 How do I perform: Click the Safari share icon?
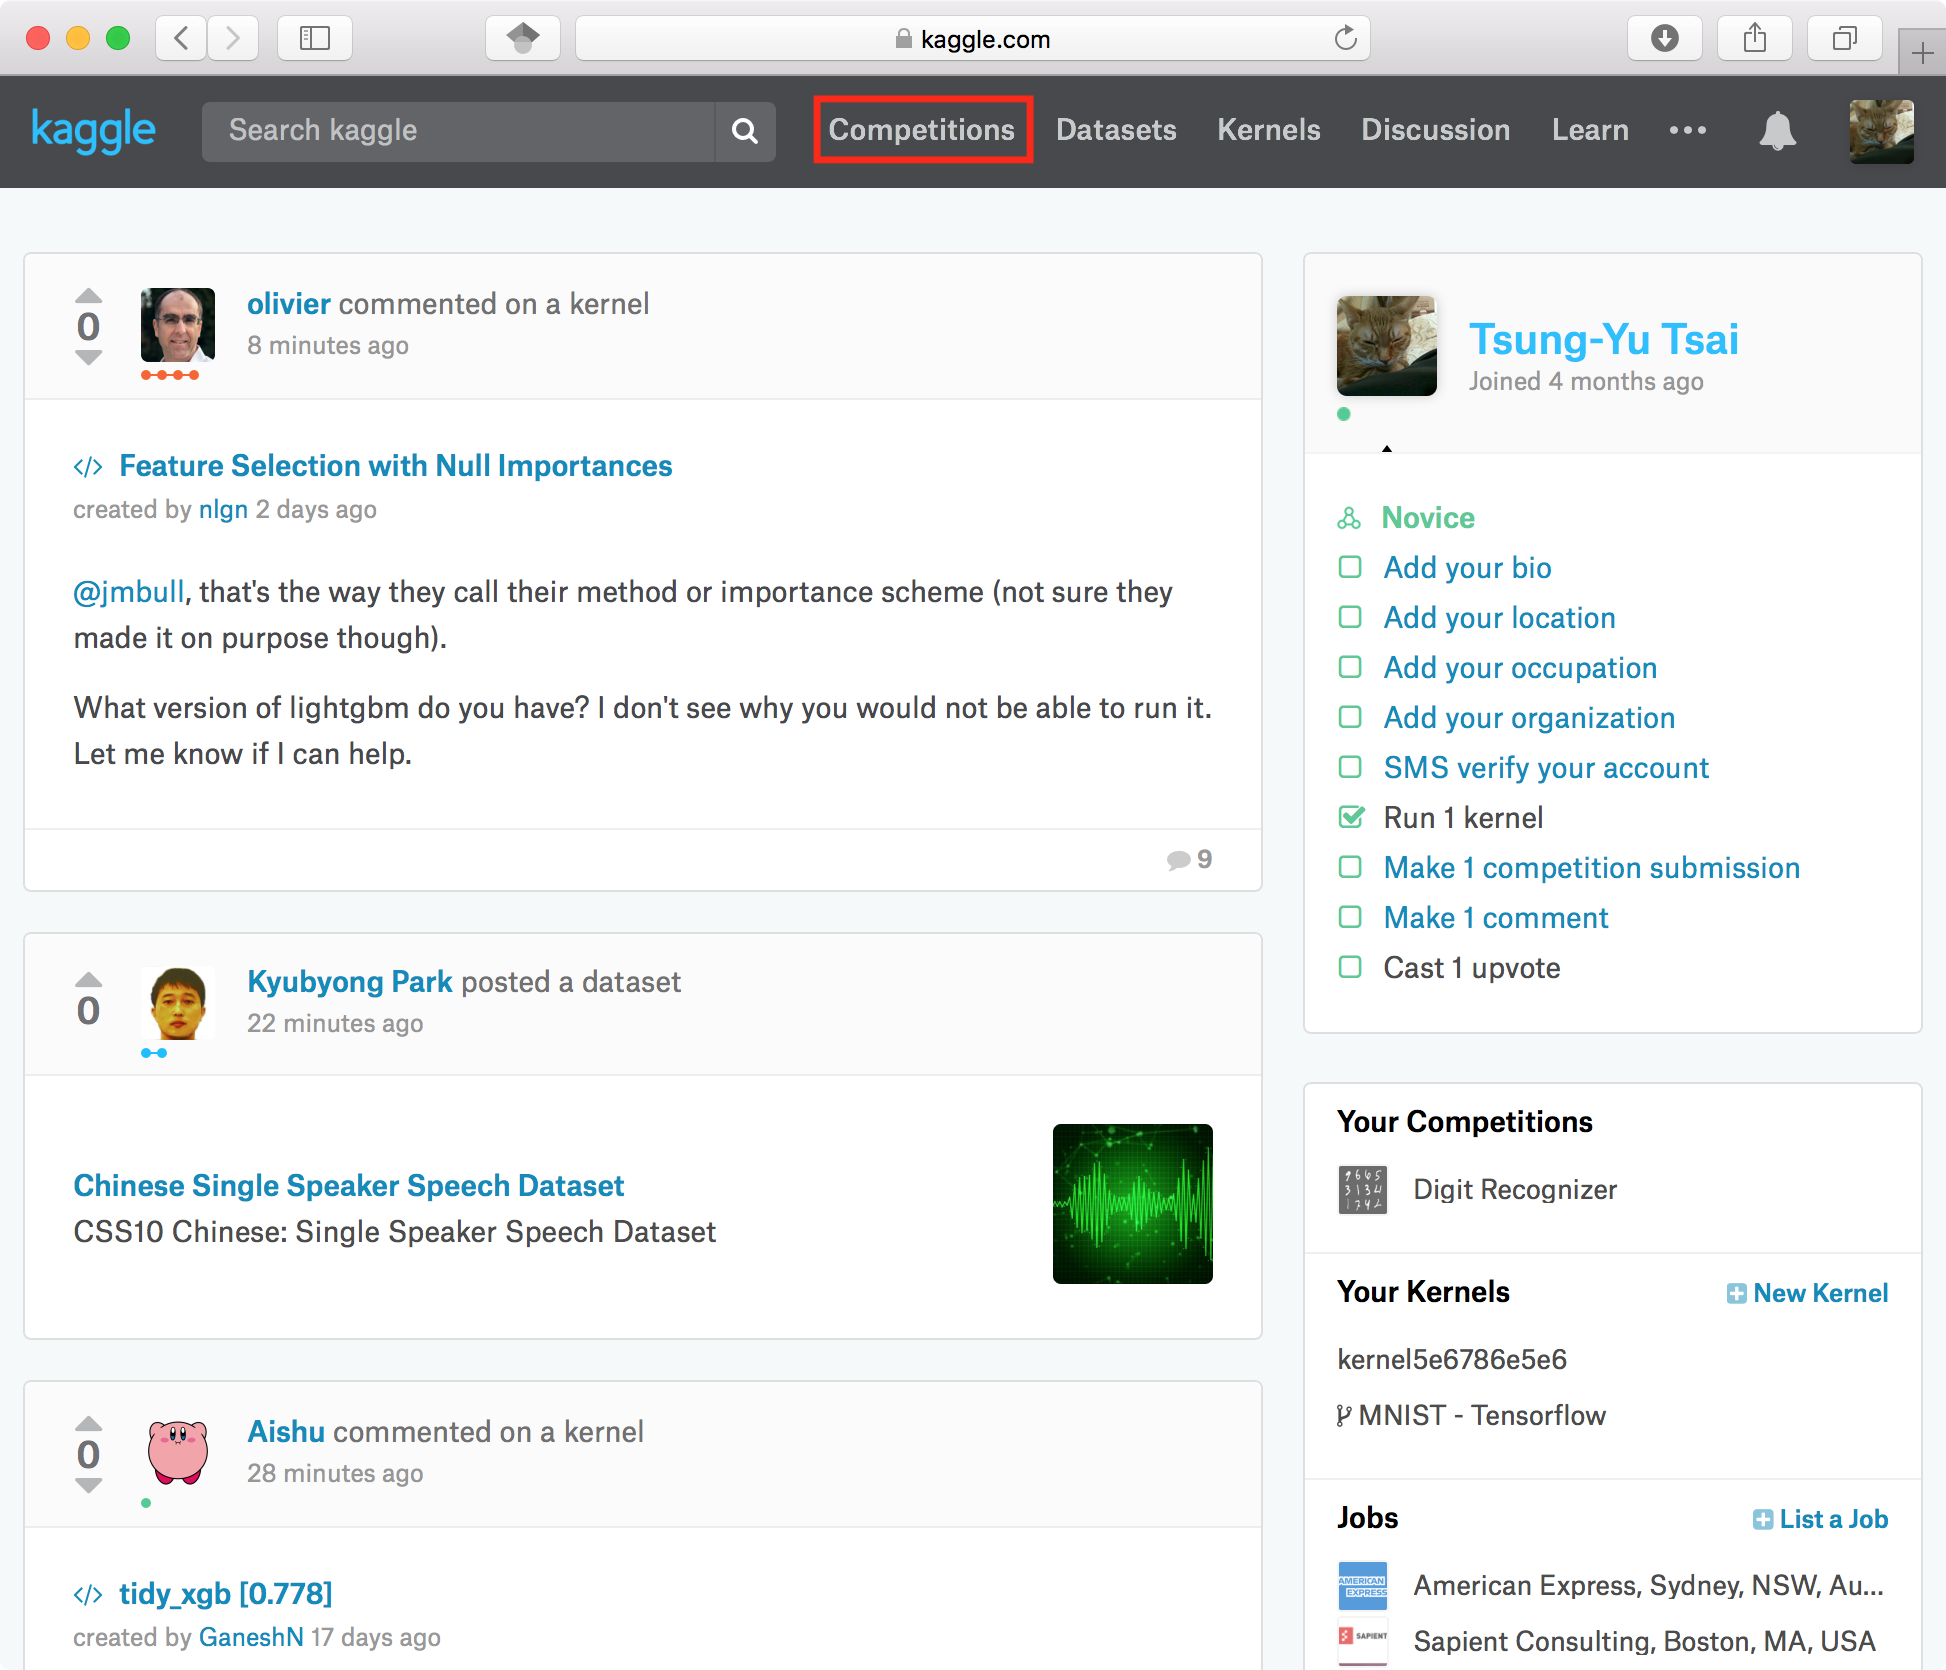(x=1754, y=39)
